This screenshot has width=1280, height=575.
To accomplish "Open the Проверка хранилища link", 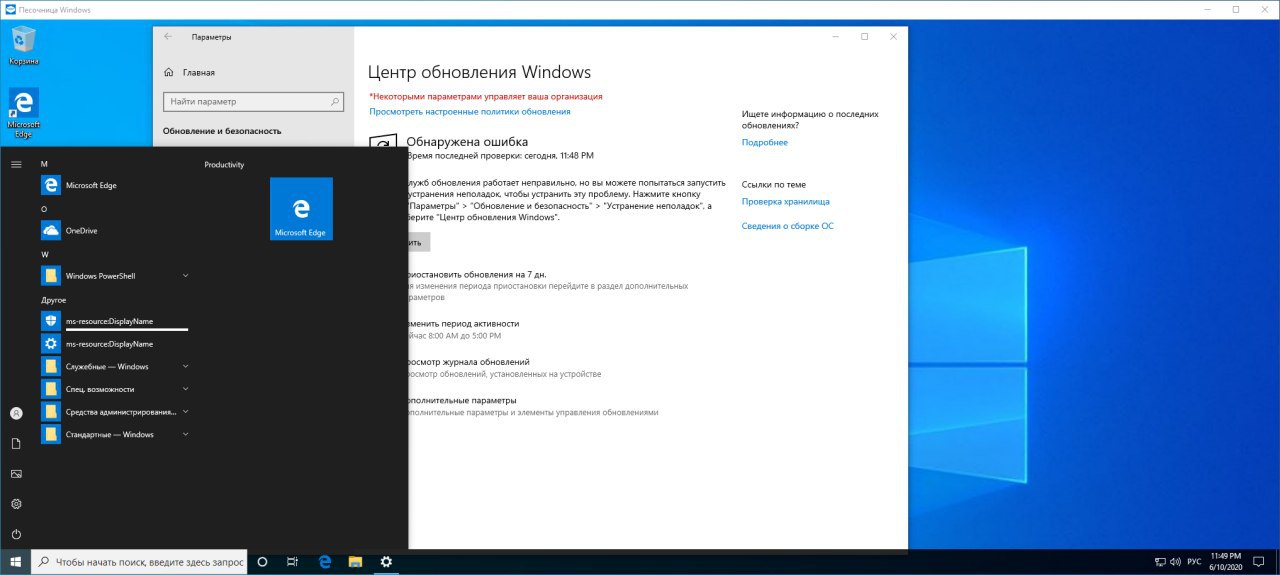I will pyautogui.click(x=786, y=202).
